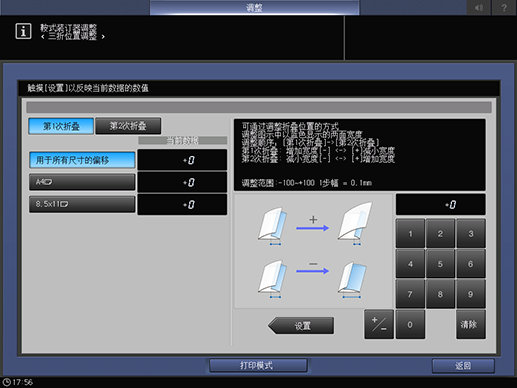Tap keypad digit 8
Viewport: 517px width, 388px height.
[440, 294]
